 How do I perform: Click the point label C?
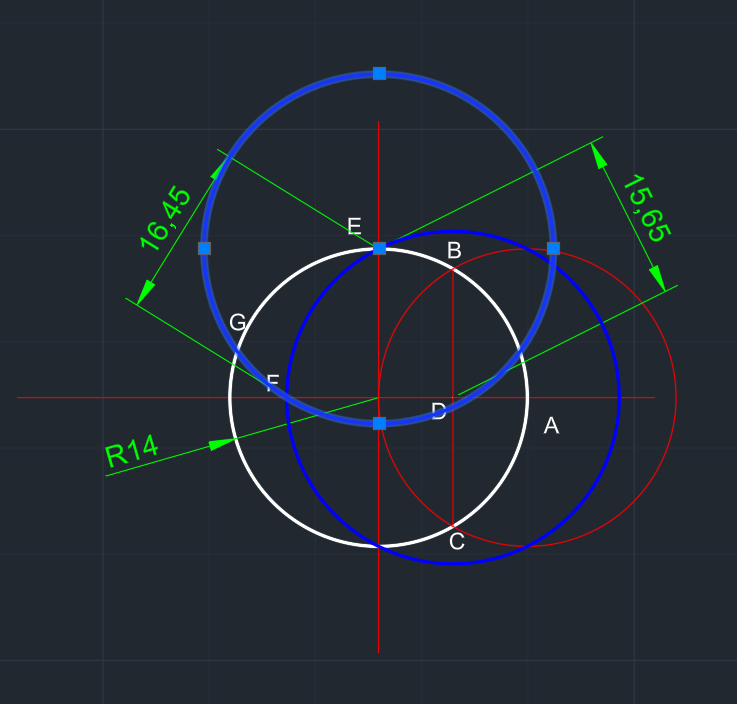pyautogui.click(x=457, y=542)
